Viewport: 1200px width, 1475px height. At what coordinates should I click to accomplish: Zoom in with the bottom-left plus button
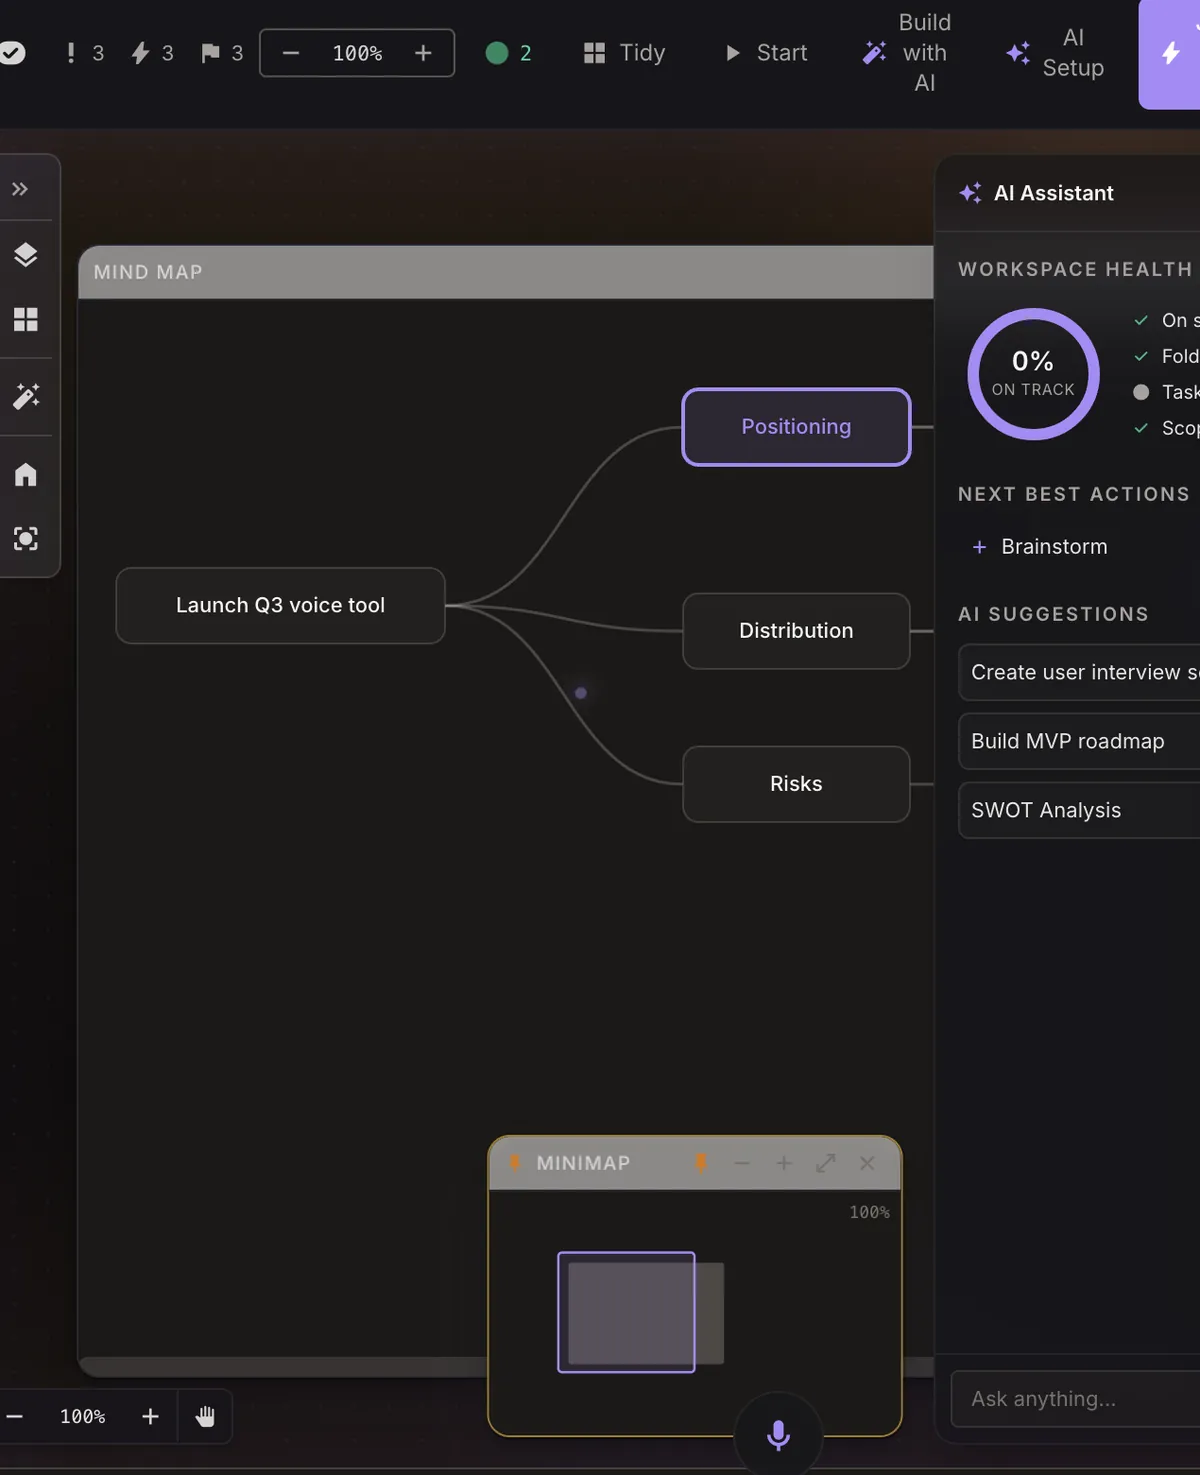point(150,1417)
